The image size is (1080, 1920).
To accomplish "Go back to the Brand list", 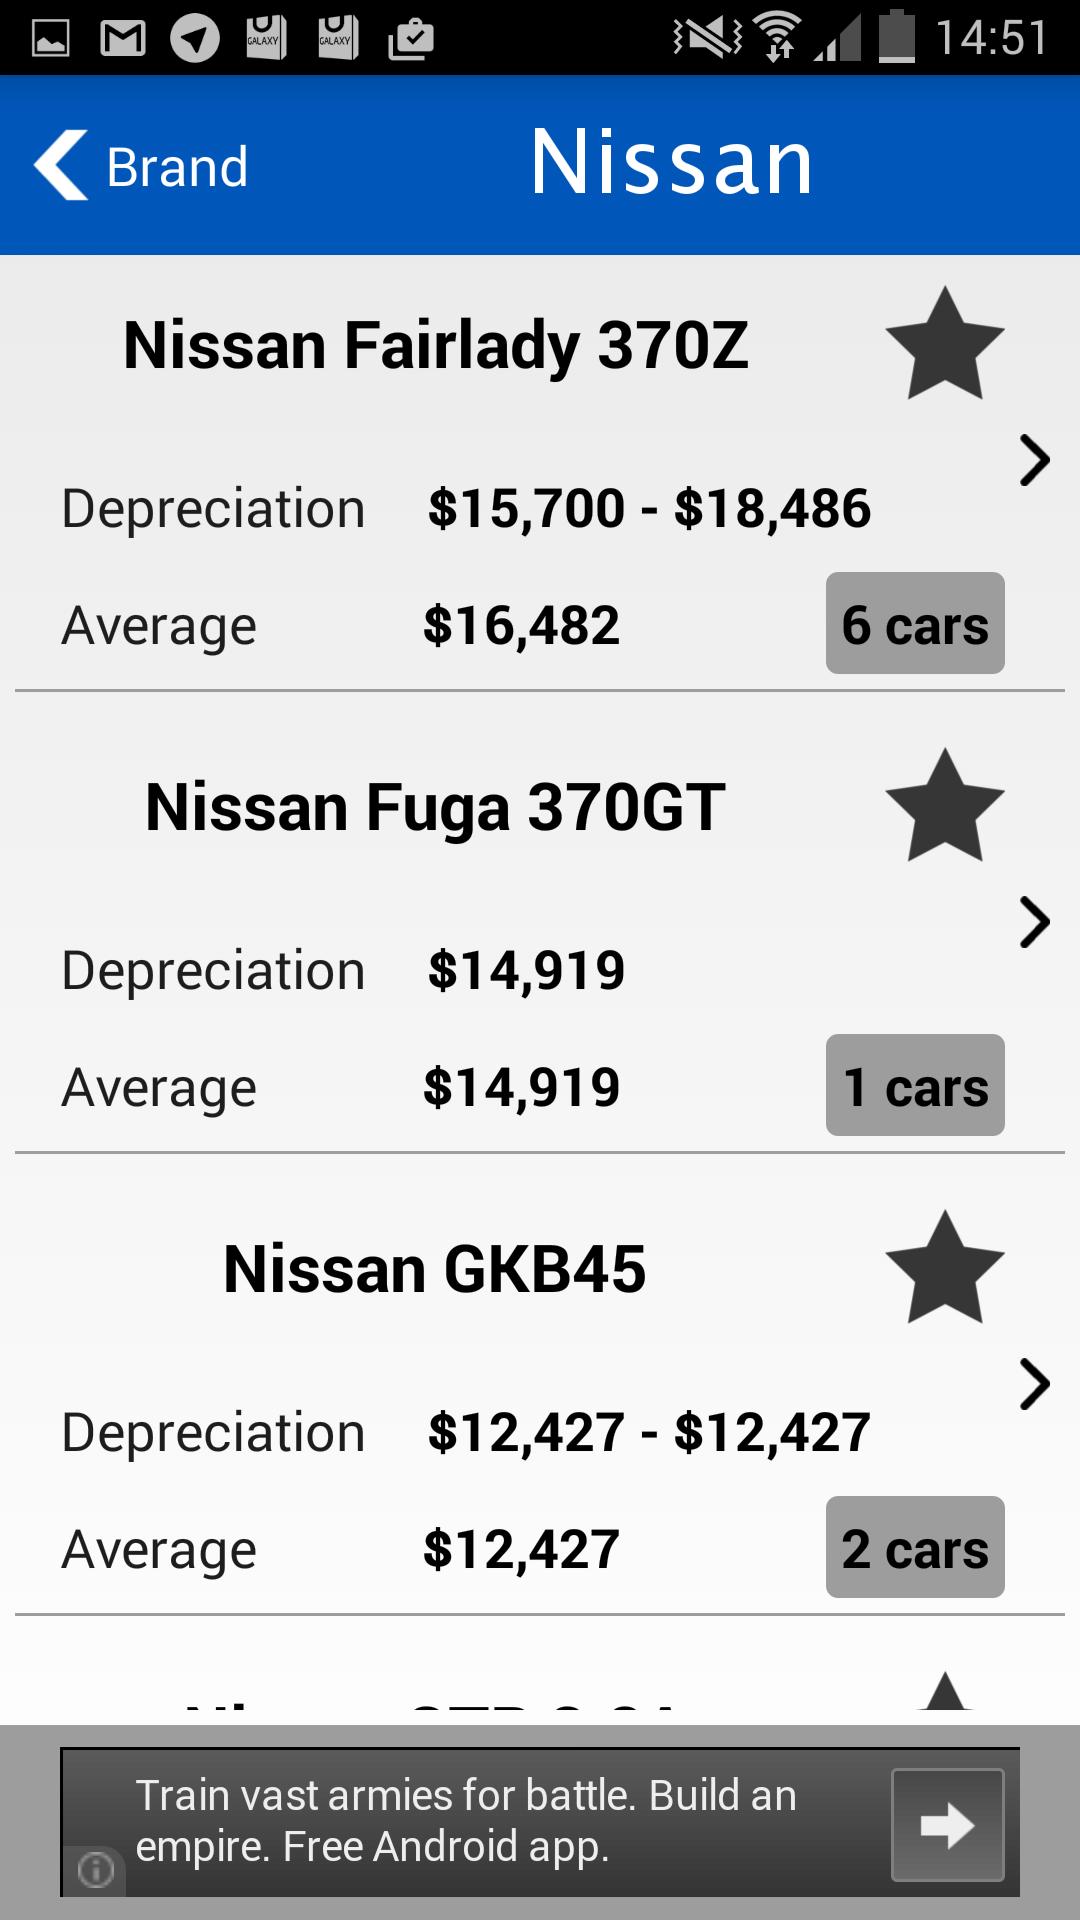I will [x=176, y=167].
